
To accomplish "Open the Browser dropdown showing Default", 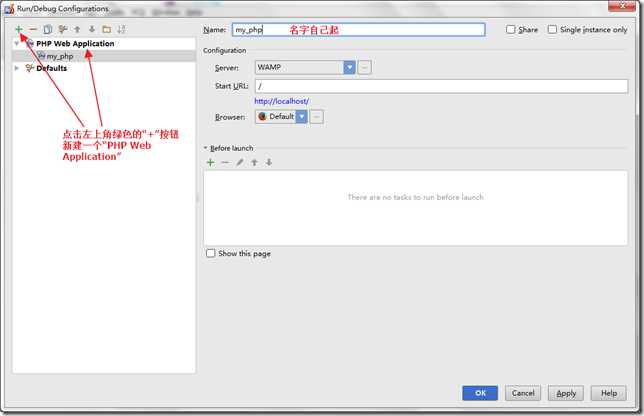I will coord(281,117).
